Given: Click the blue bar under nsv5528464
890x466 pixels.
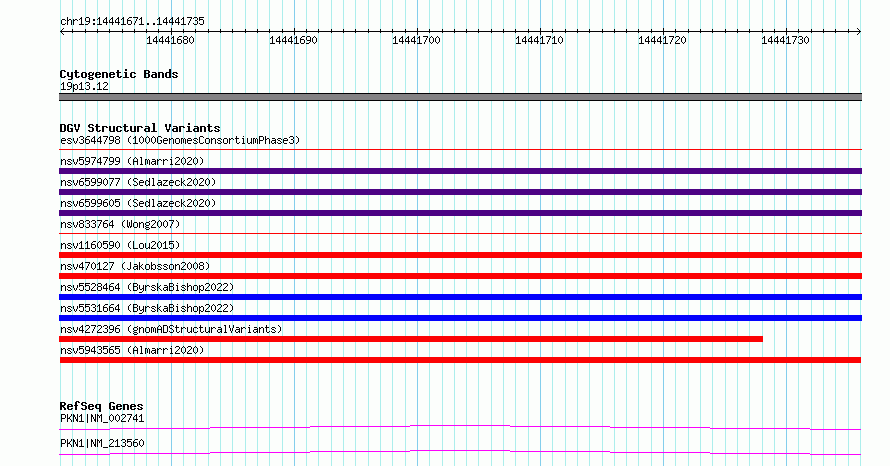Looking at the screenshot, I should 460,297.
